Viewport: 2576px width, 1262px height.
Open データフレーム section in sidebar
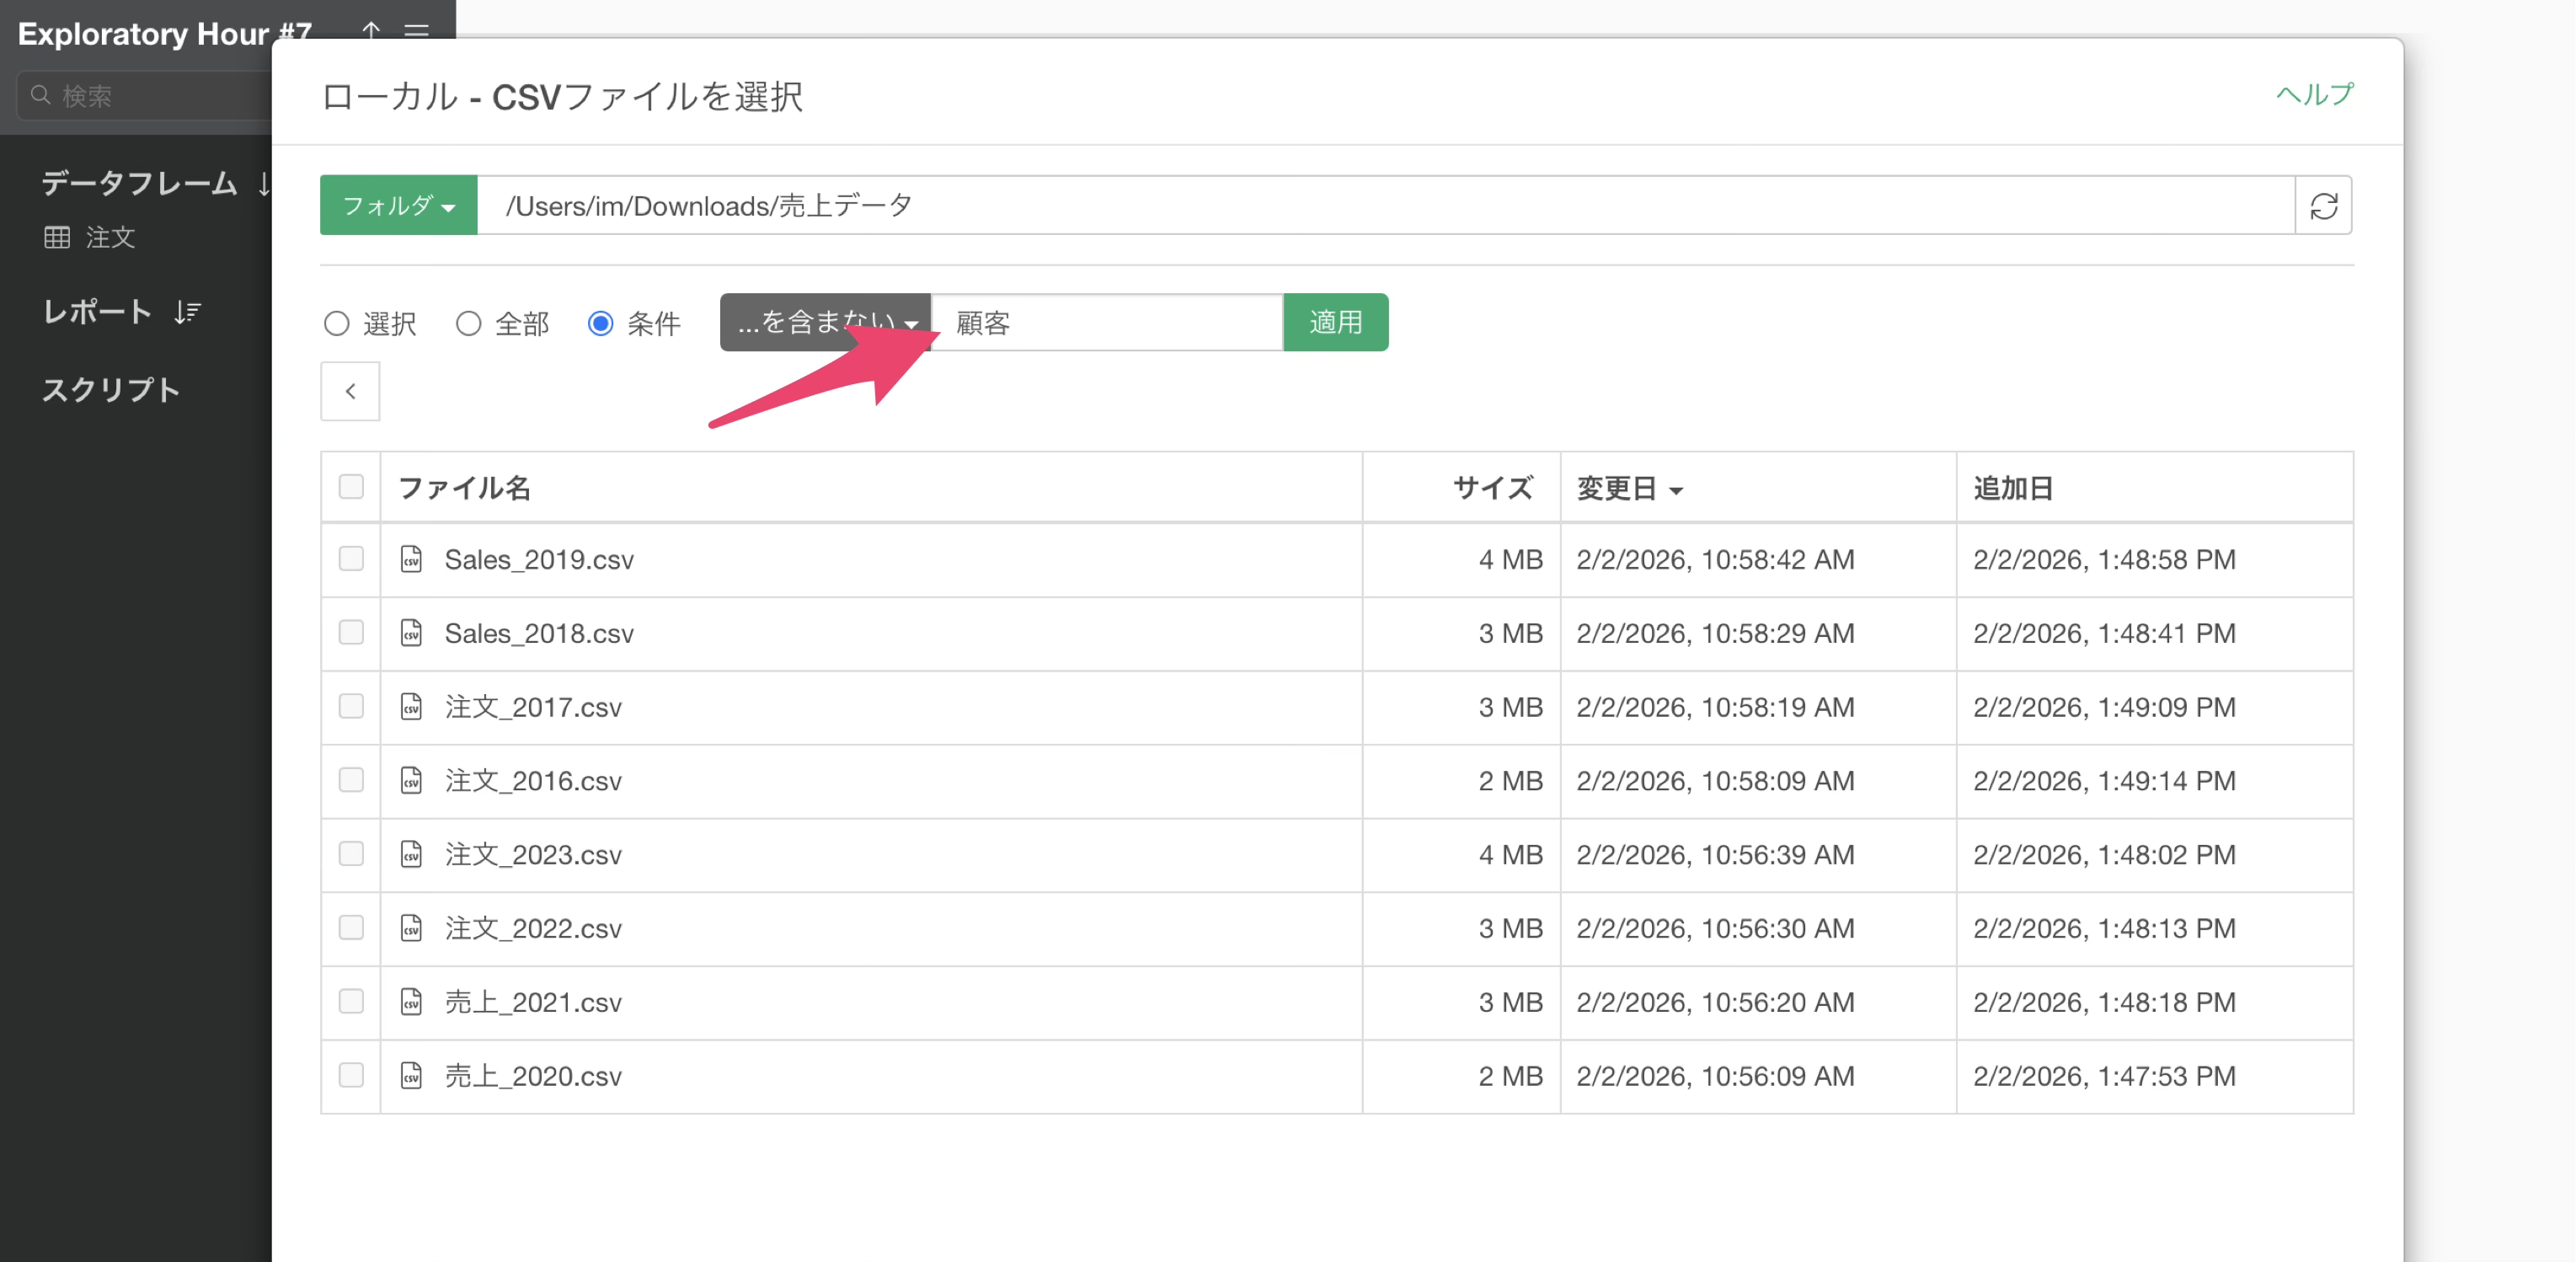139,183
